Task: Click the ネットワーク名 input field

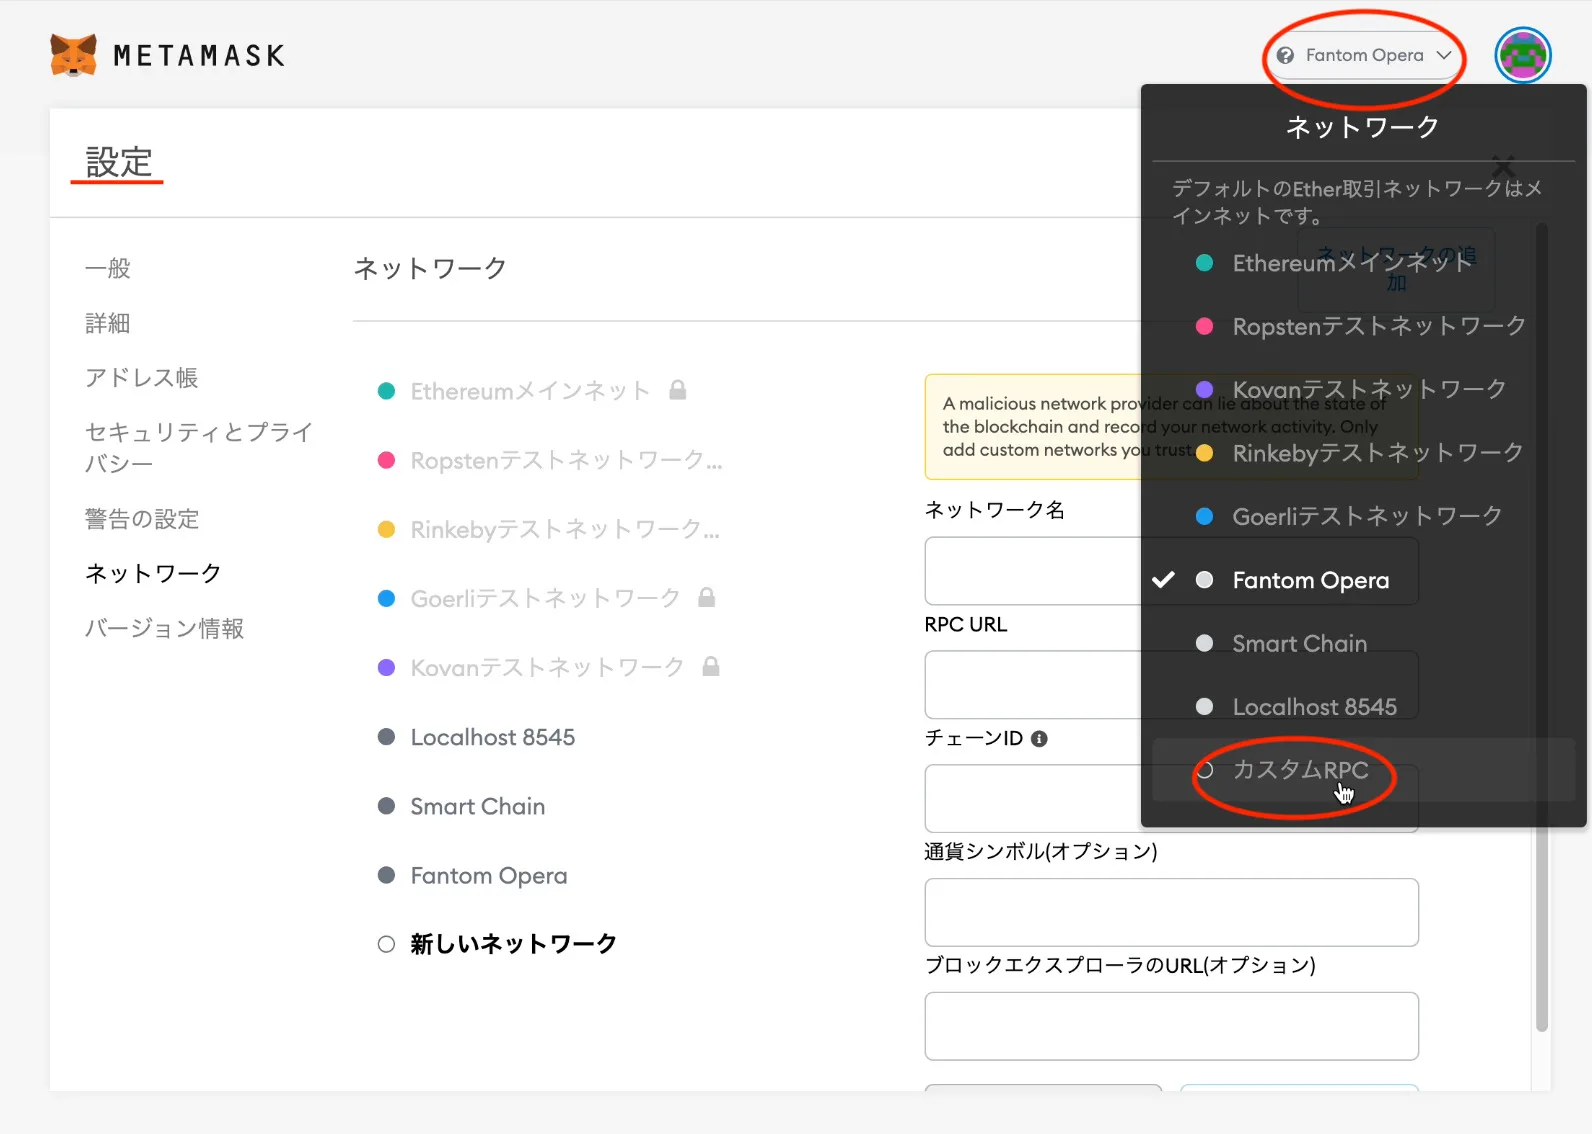Action: click(1171, 571)
